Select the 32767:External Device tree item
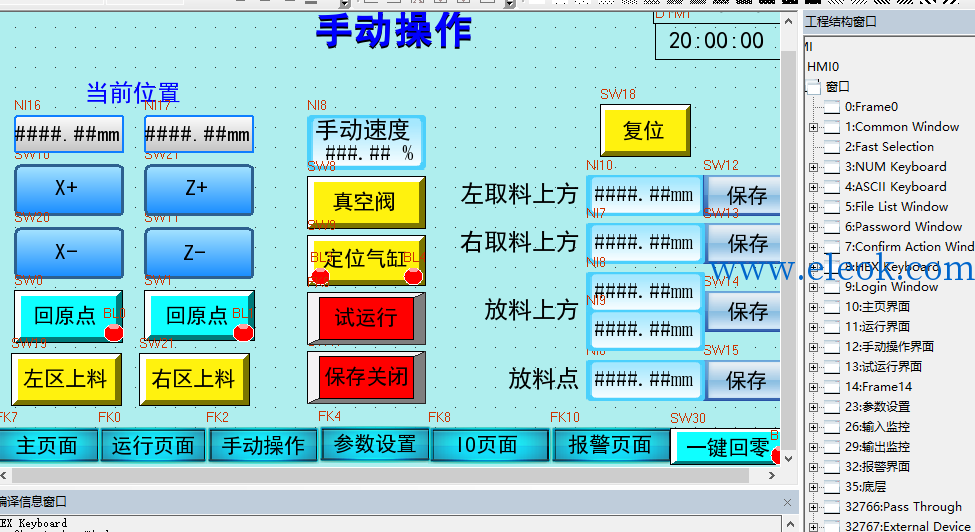 (907, 526)
